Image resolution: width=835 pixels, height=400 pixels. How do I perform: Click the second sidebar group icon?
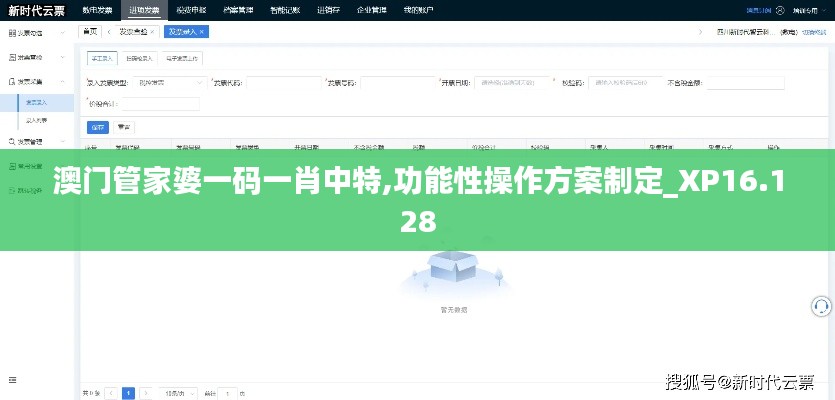[x=12, y=57]
